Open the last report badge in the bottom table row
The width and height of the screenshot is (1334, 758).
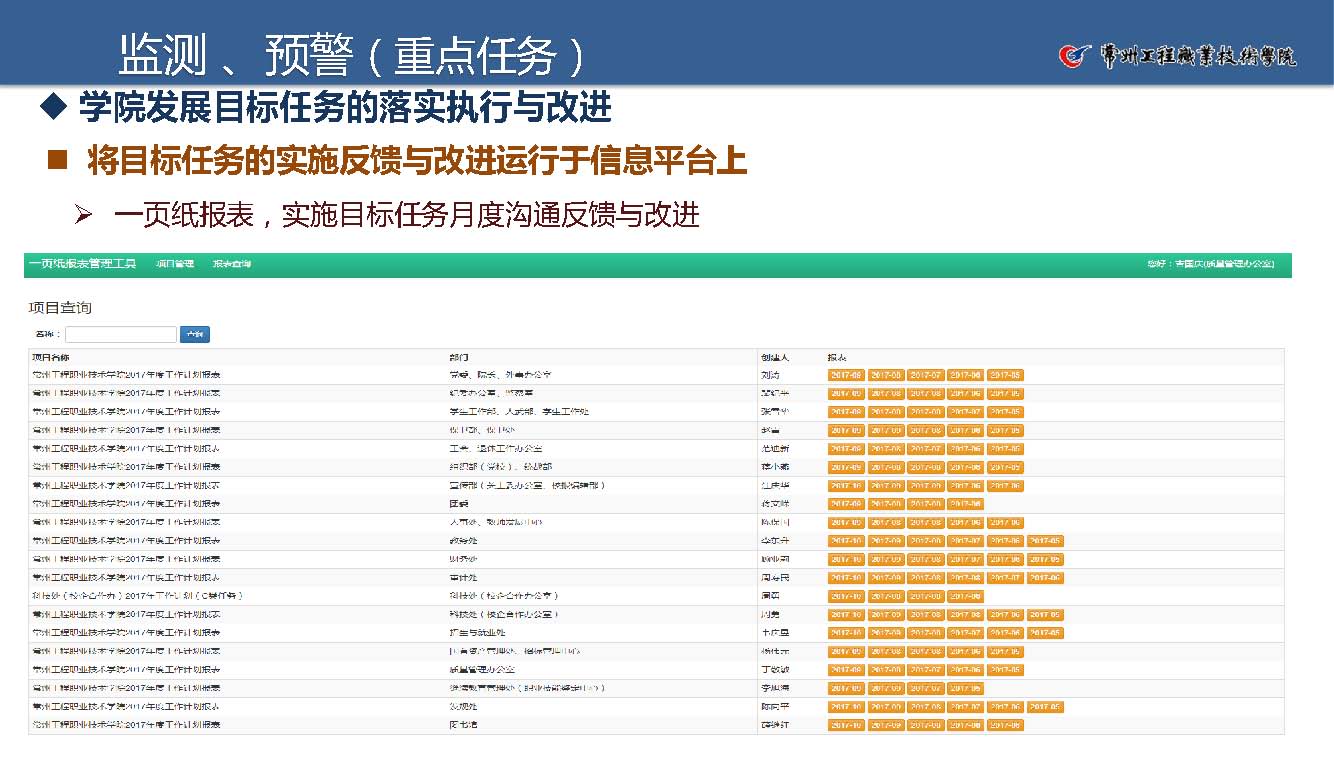point(1005,725)
